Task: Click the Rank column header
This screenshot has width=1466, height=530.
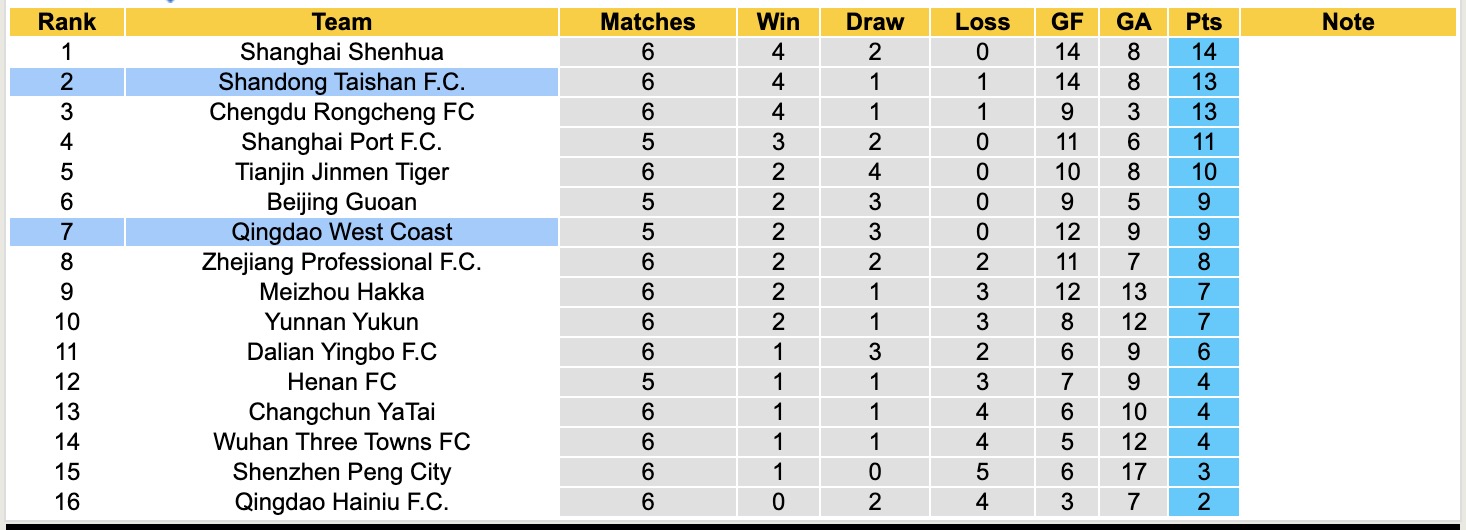Action: click(x=67, y=22)
